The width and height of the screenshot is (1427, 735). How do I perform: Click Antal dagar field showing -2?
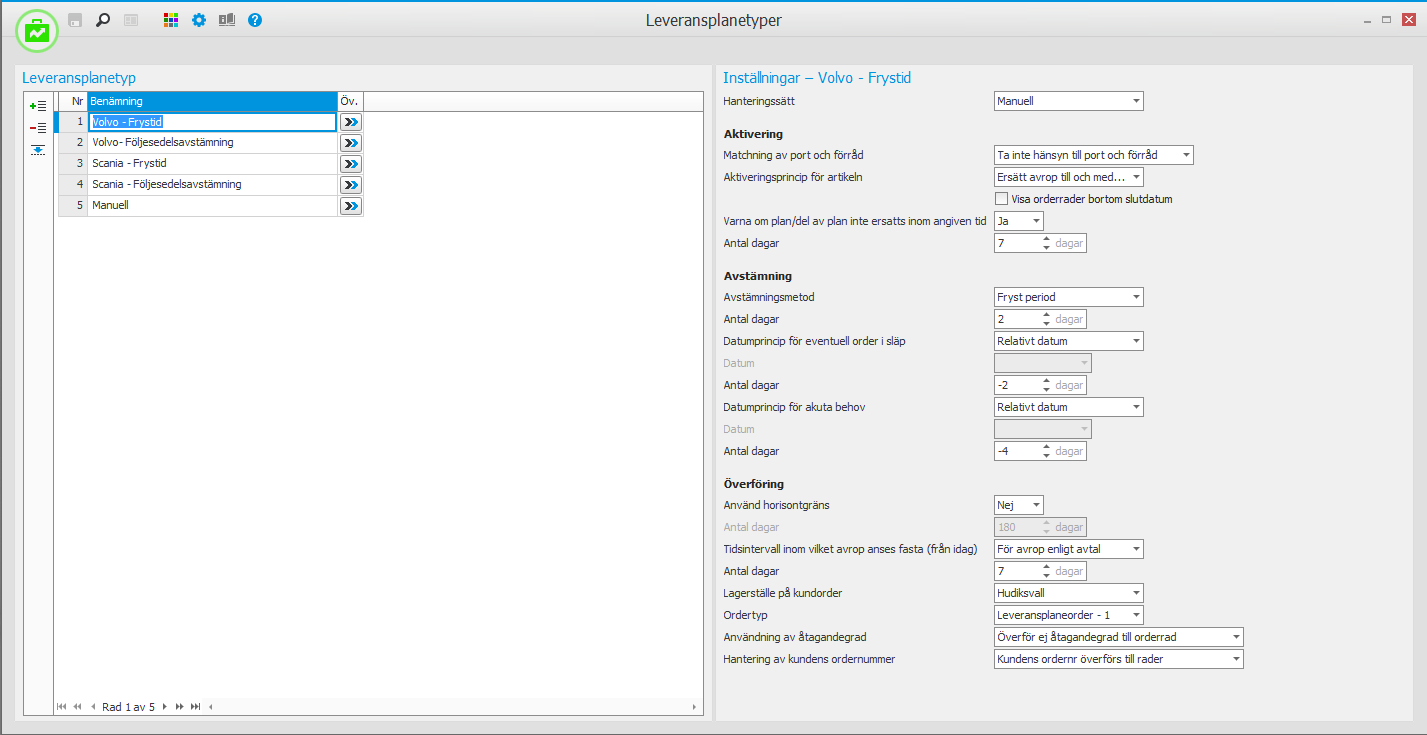(x=1017, y=385)
